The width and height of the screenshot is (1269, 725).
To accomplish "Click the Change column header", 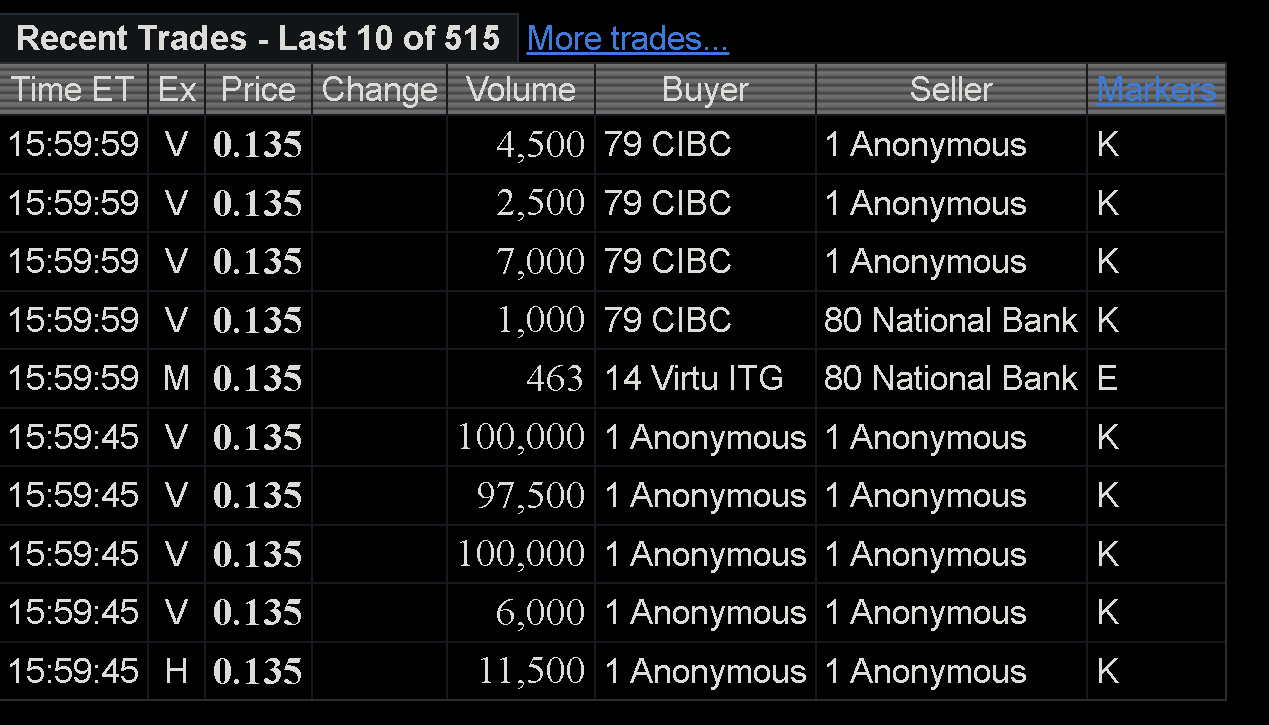I will (x=379, y=90).
